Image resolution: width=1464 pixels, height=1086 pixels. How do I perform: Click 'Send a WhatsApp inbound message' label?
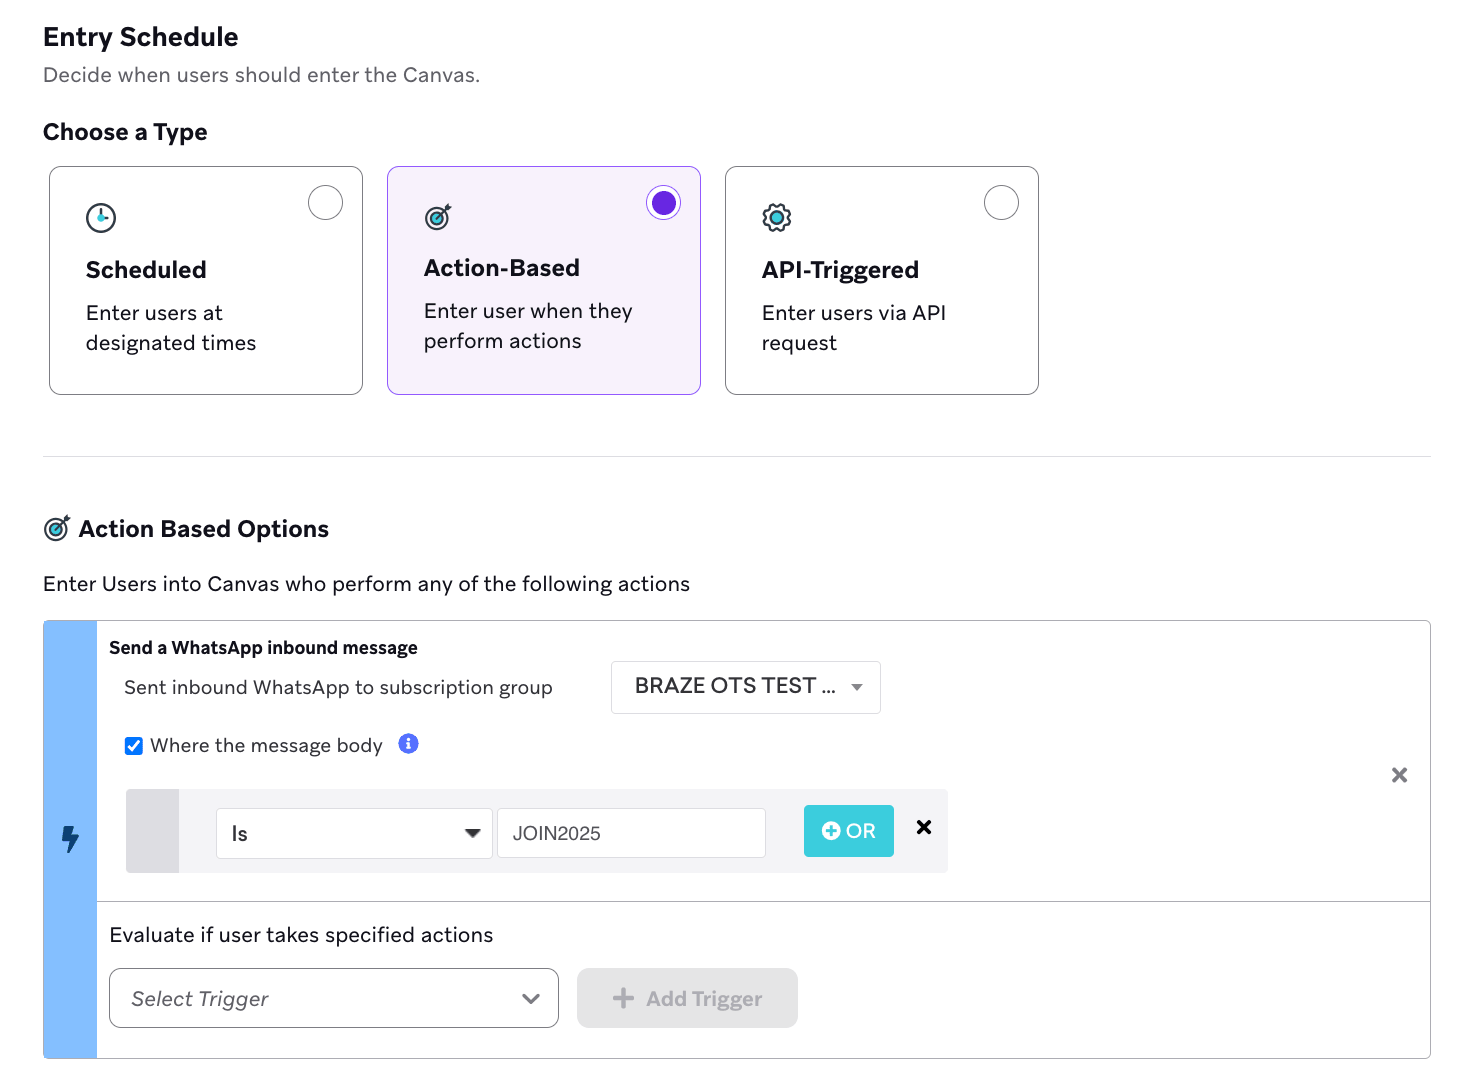pos(263,648)
